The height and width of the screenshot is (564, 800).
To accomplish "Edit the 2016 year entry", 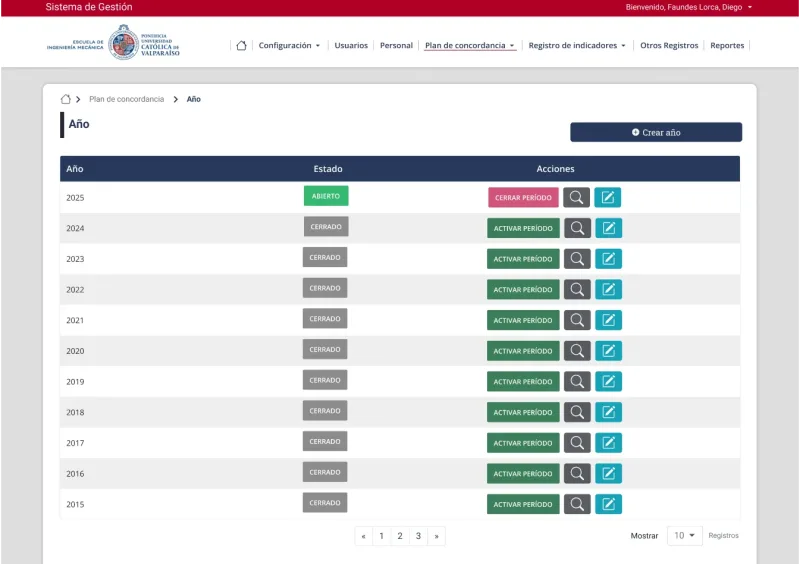I will pos(609,473).
